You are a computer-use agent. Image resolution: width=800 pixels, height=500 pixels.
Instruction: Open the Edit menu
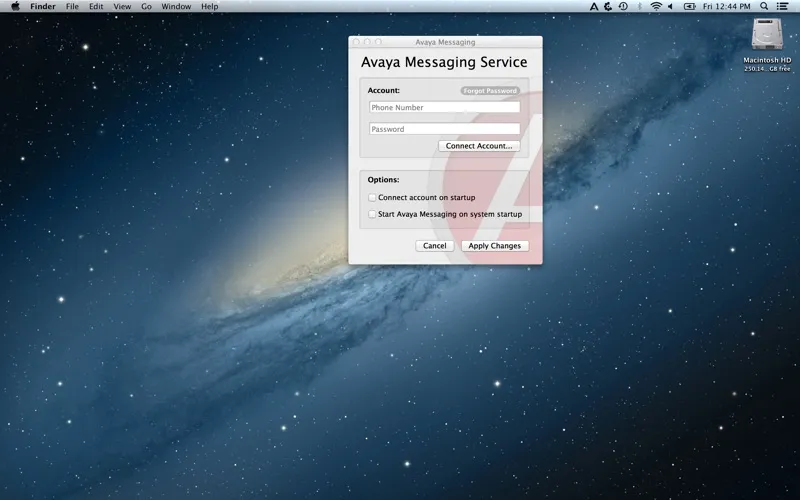(96, 6)
